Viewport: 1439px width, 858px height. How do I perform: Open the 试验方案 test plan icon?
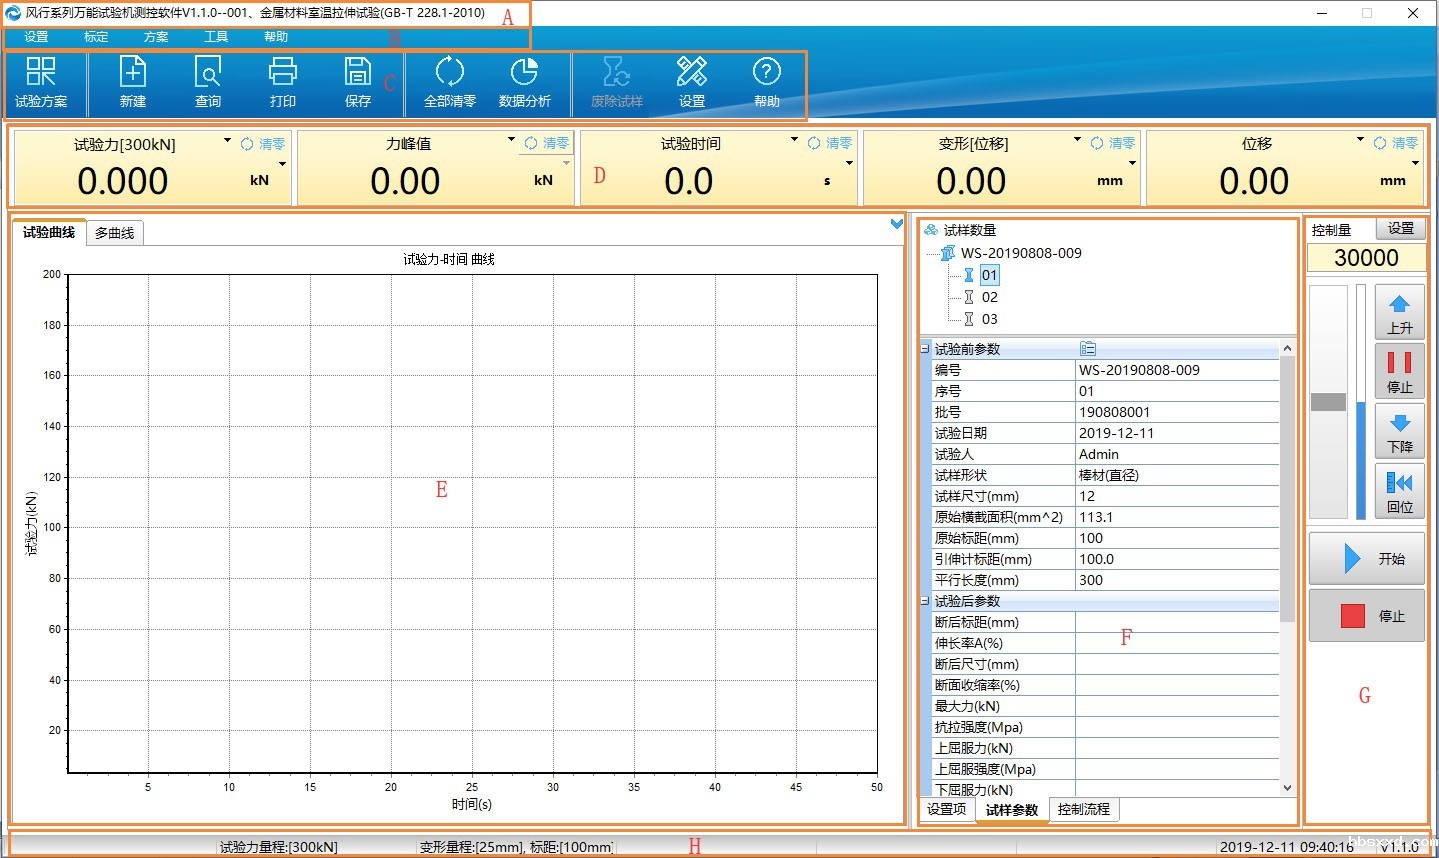[x=41, y=82]
